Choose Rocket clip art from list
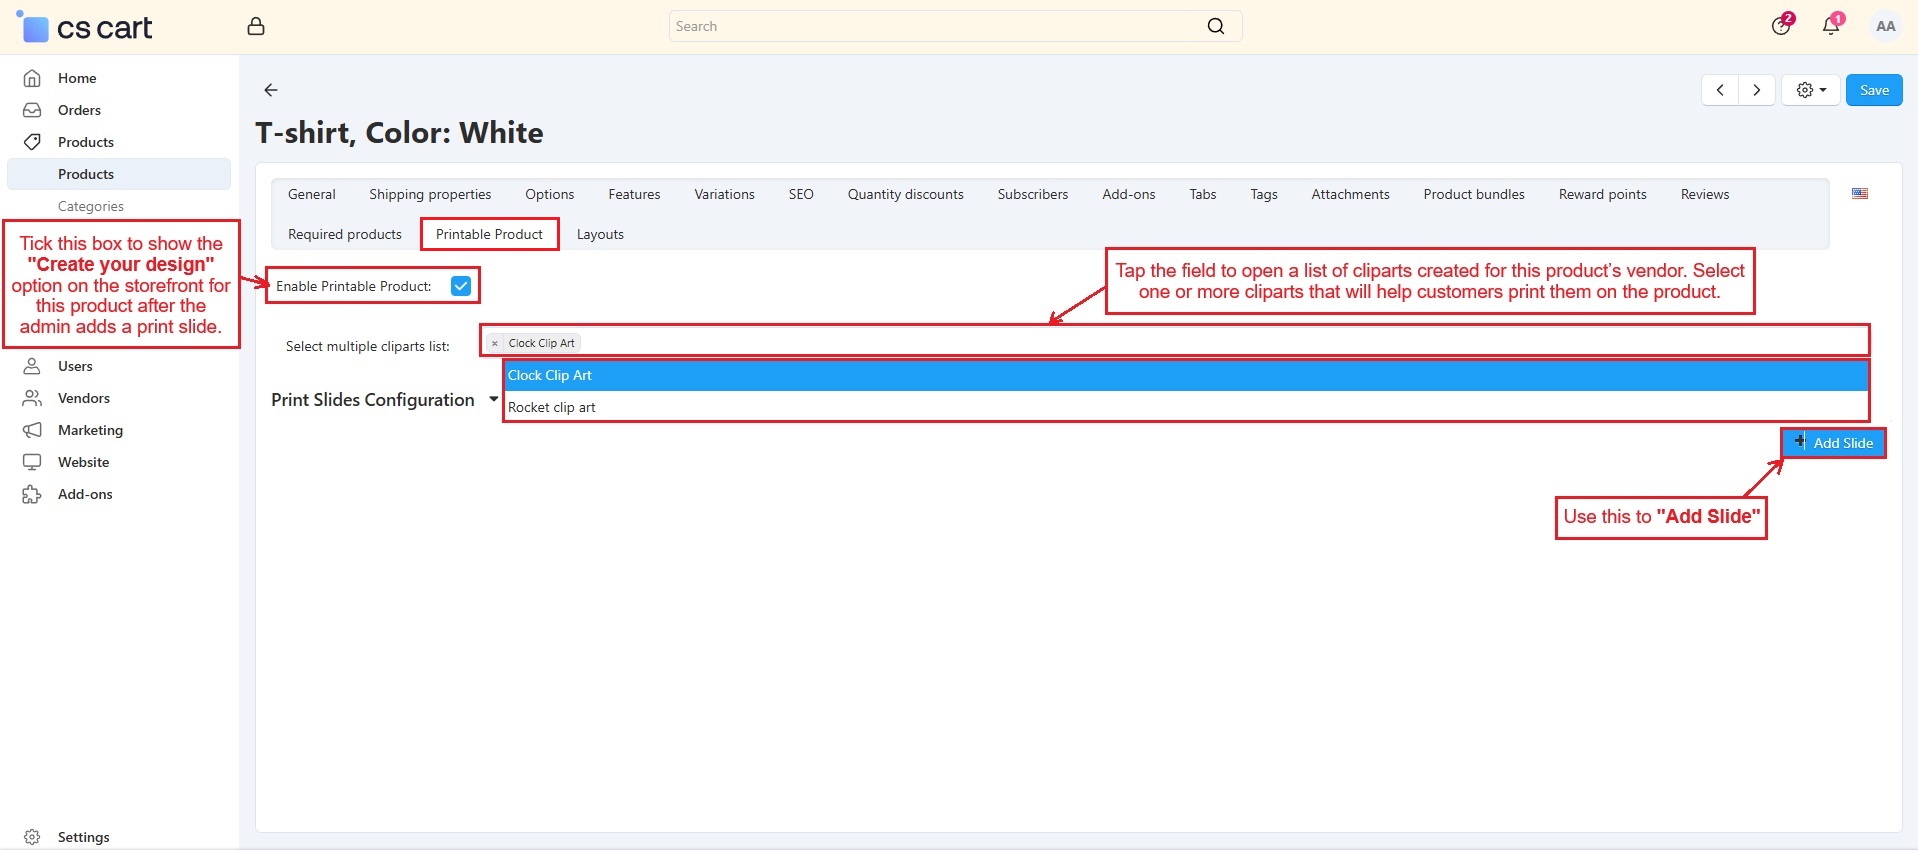Screen dimensions: 1918x850 coord(552,407)
